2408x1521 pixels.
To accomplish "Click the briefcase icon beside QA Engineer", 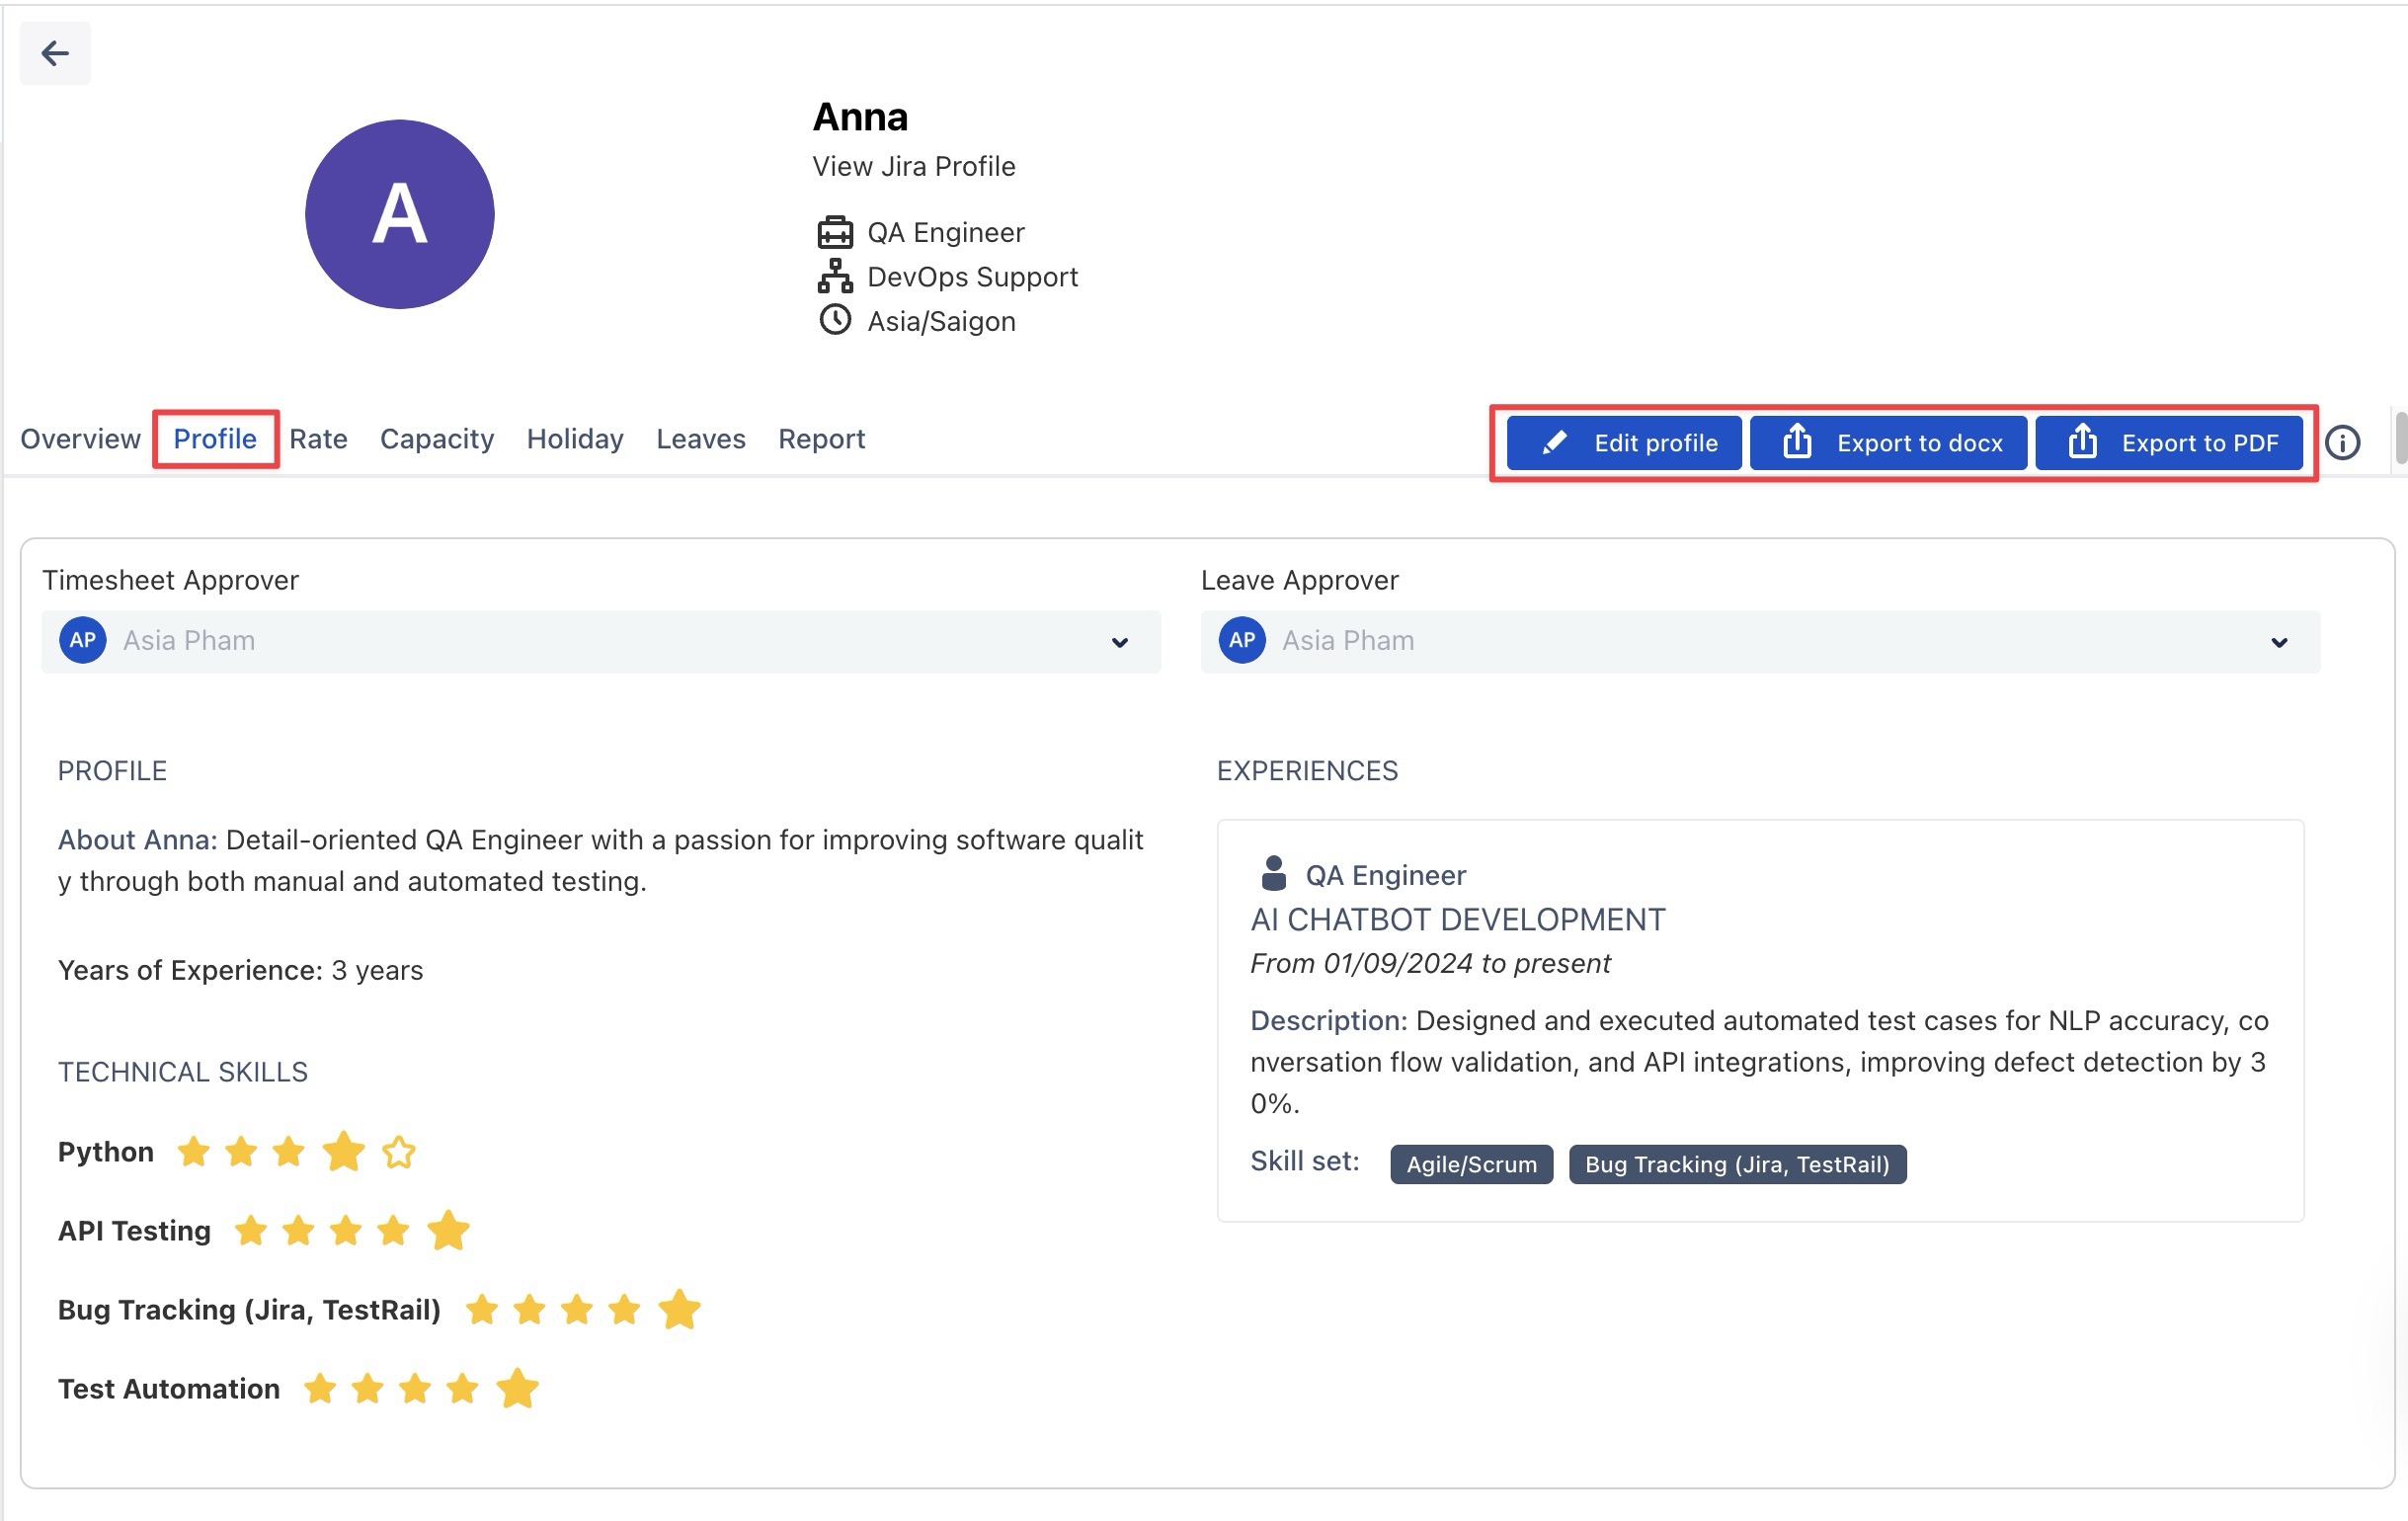I will (x=834, y=232).
